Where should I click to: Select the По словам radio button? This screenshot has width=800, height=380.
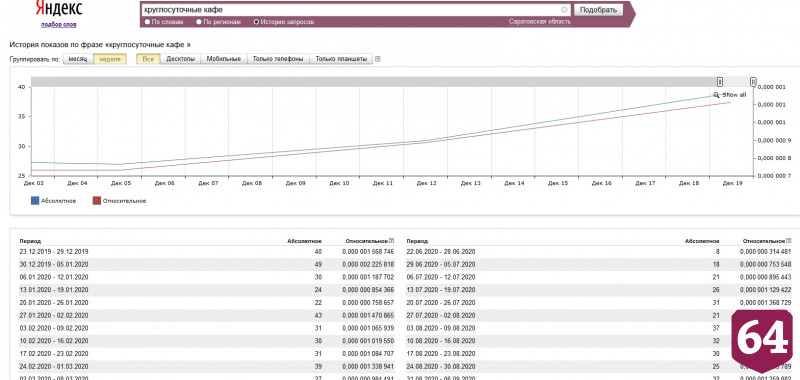[x=148, y=22]
